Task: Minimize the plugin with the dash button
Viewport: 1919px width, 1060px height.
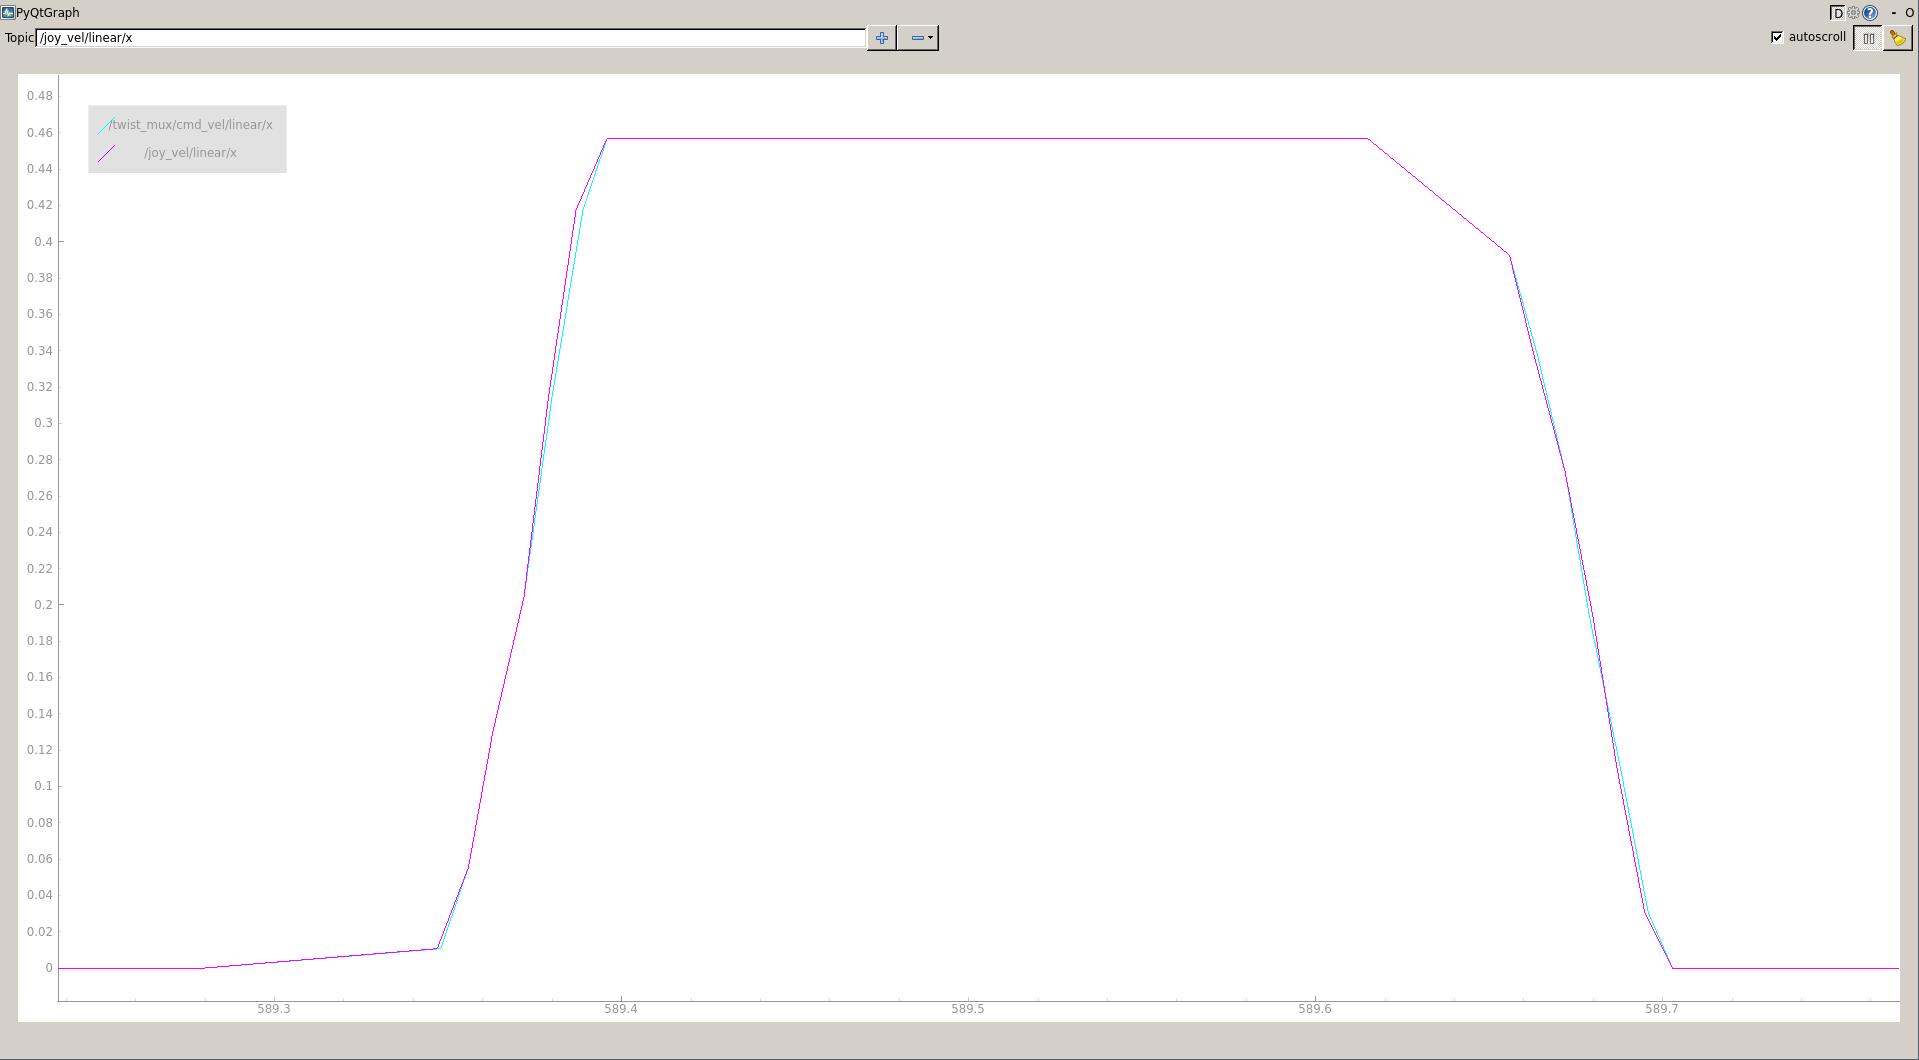Action: [x=1893, y=13]
